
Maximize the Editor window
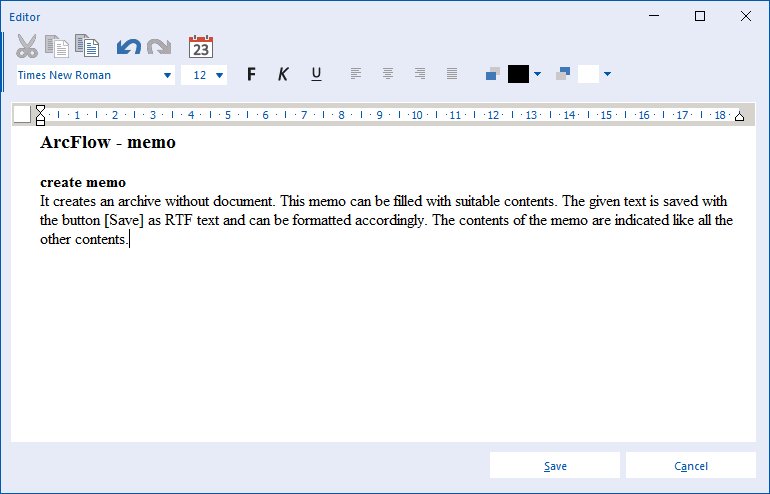click(x=700, y=16)
